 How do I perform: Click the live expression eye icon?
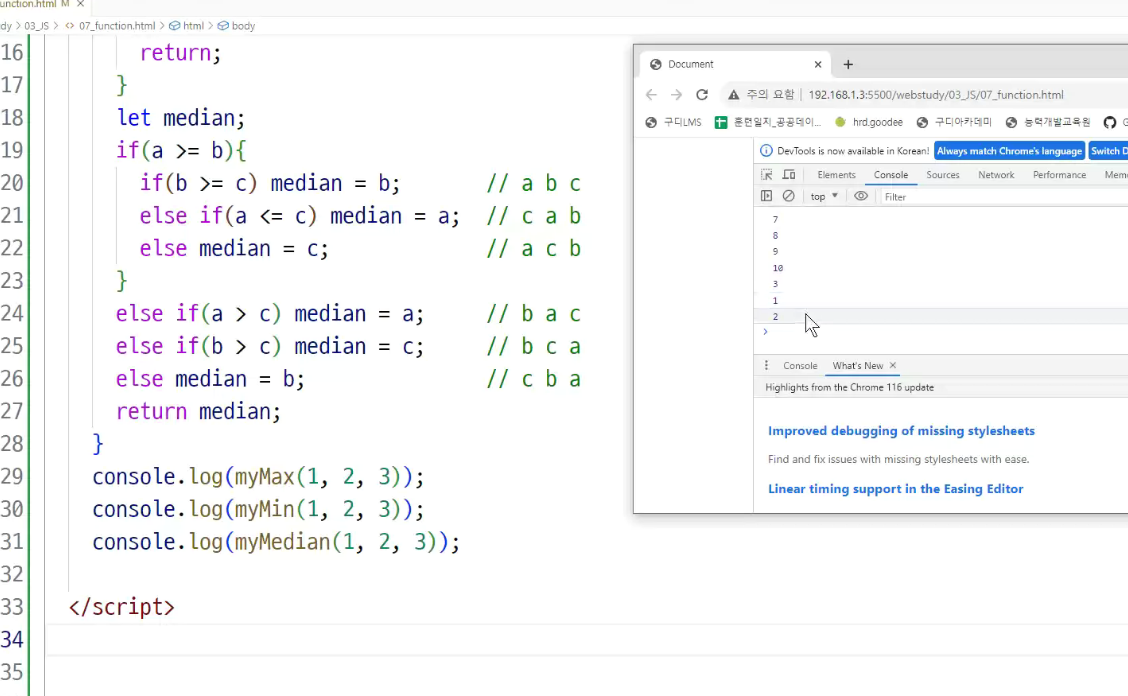[860, 196]
